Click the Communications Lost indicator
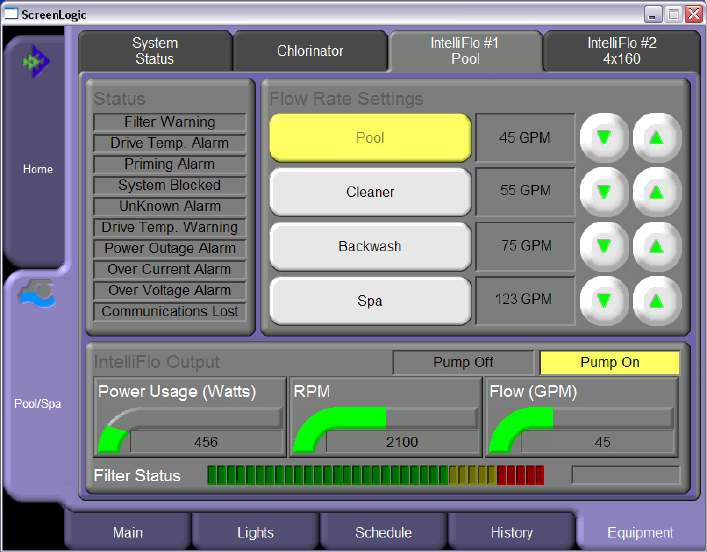 [x=170, y=311]
